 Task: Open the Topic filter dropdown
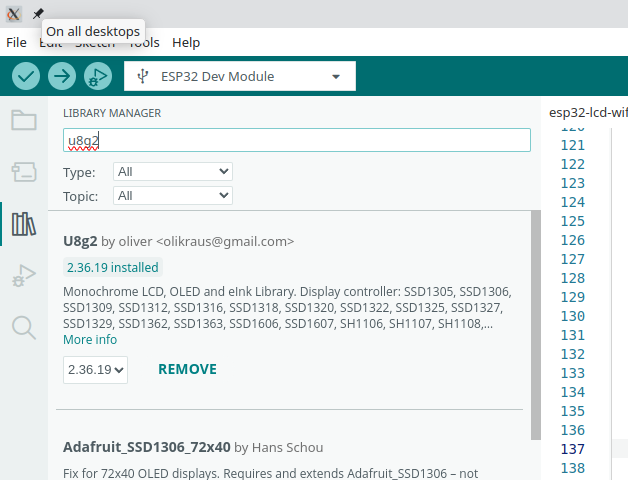tap(173, 196)
